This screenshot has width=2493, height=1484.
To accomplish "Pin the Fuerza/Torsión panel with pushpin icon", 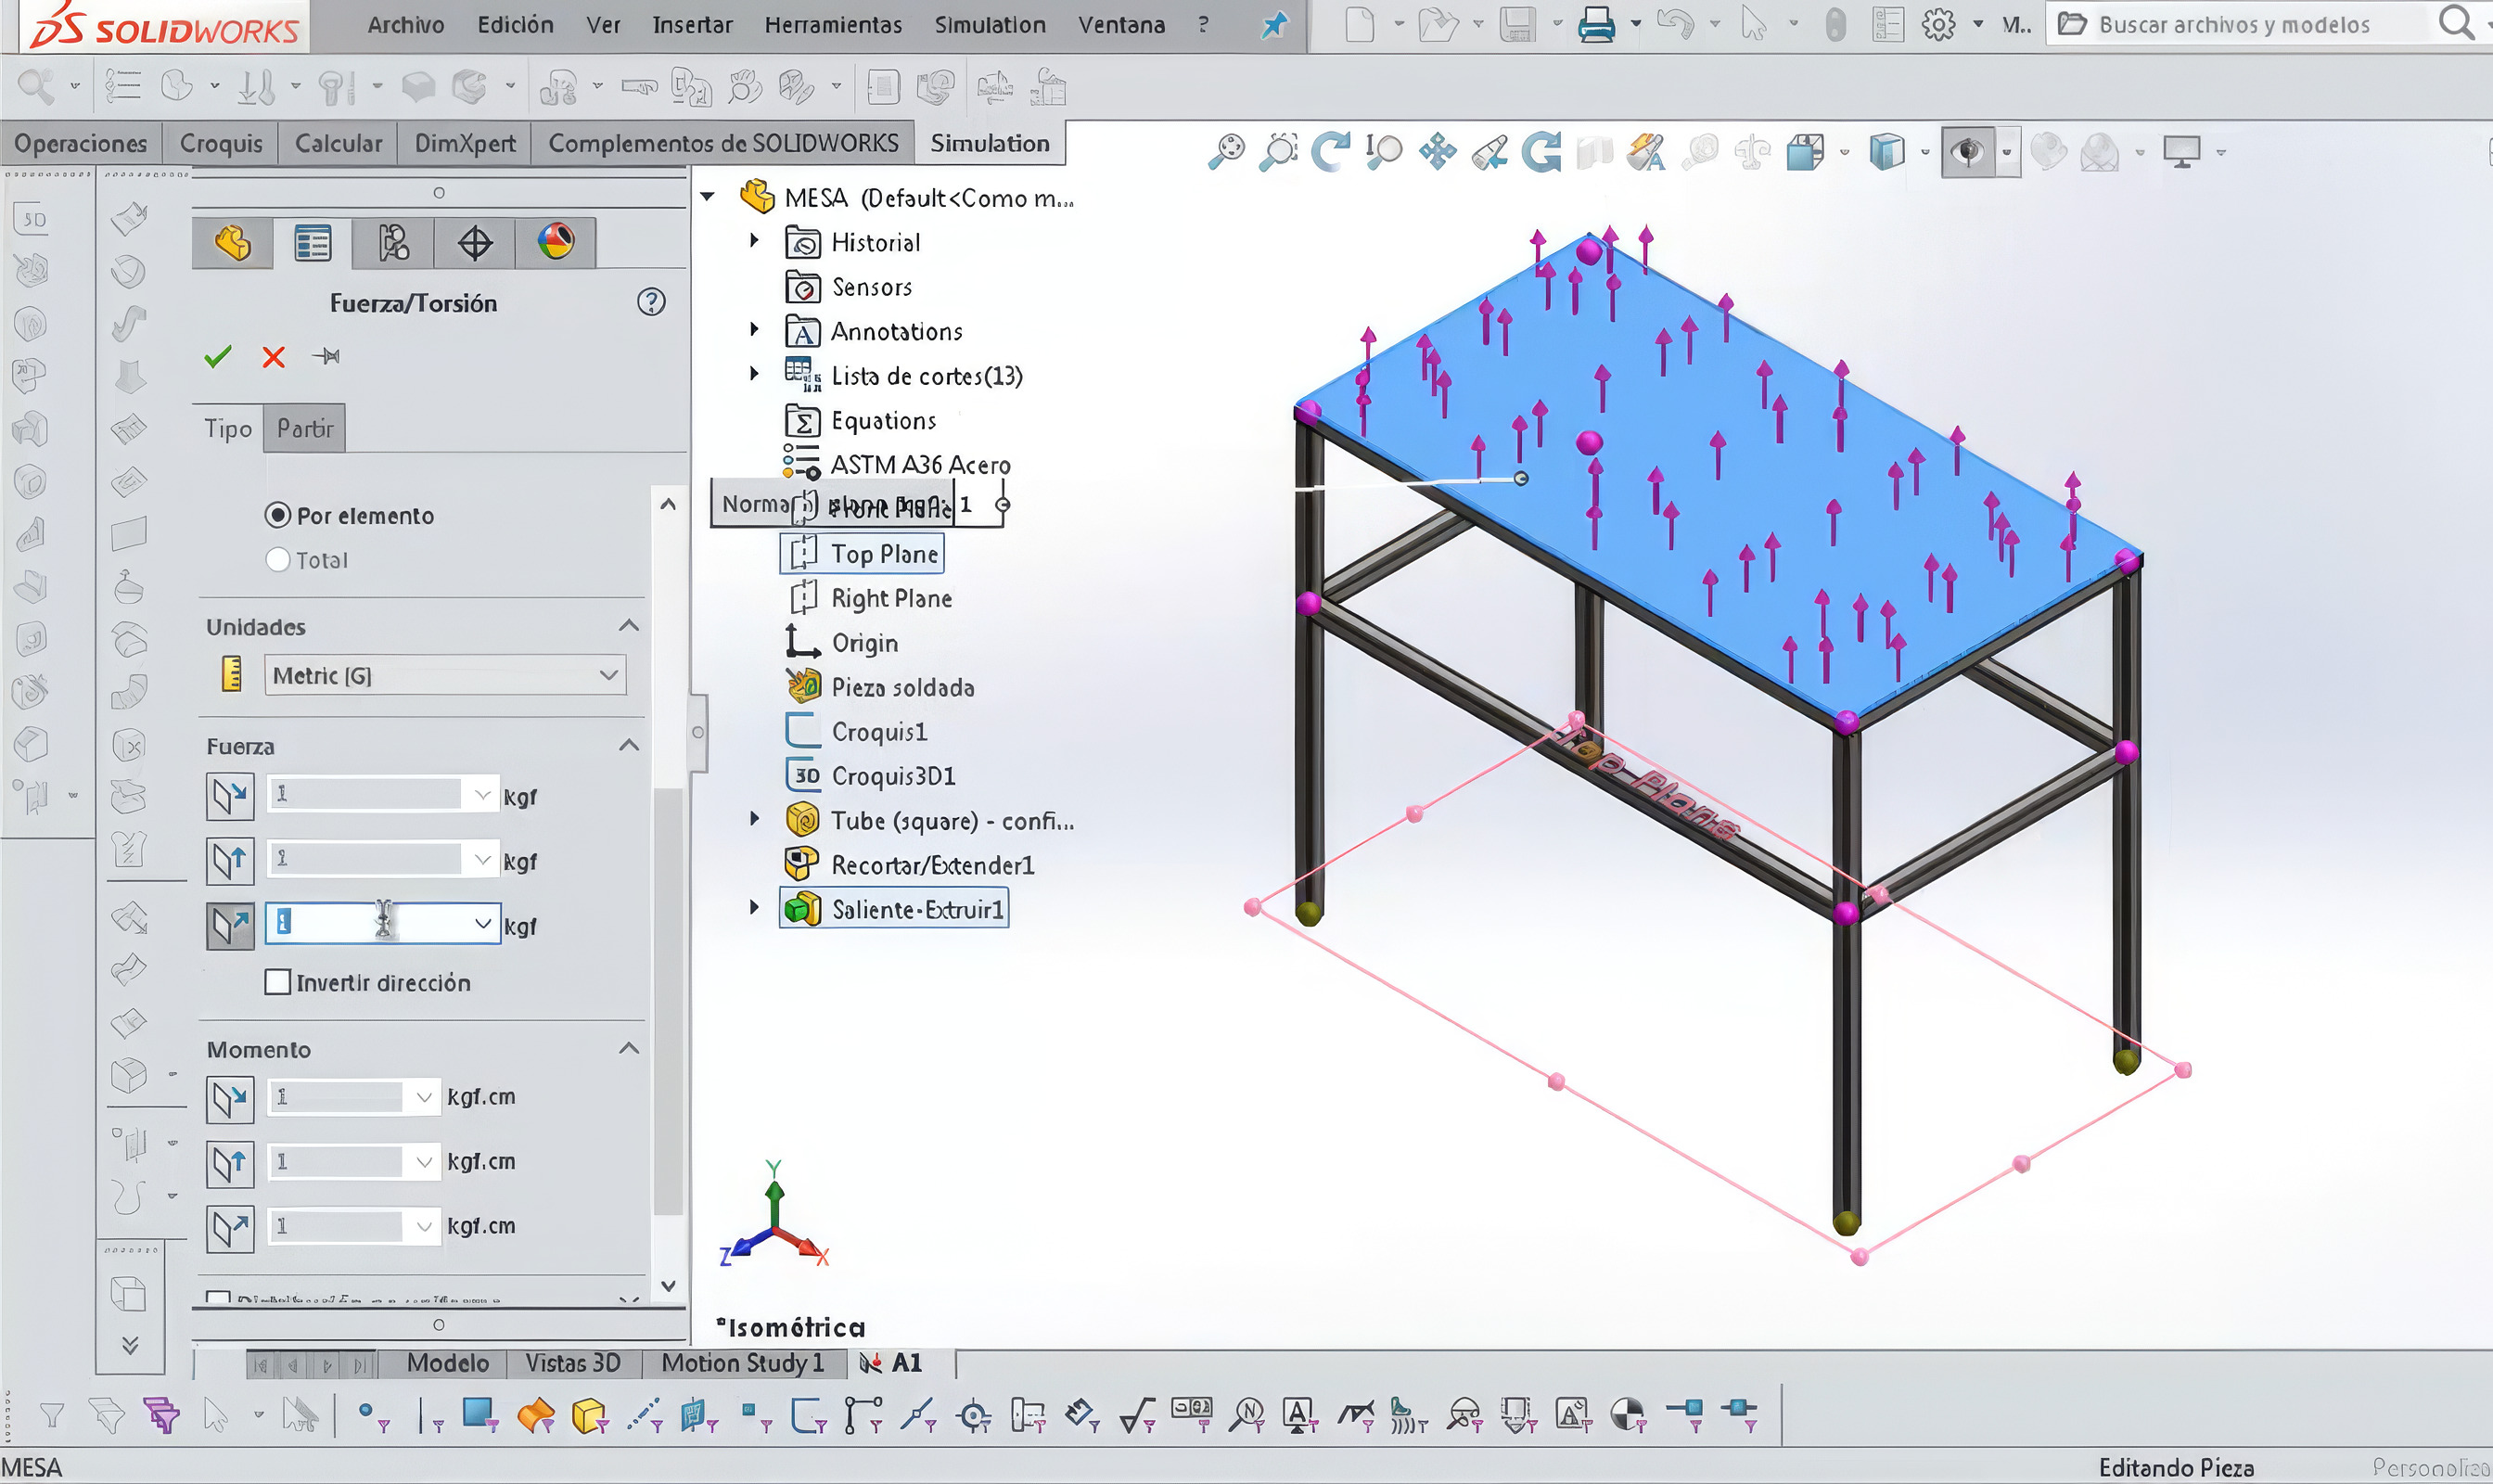I will coord(326,356).
